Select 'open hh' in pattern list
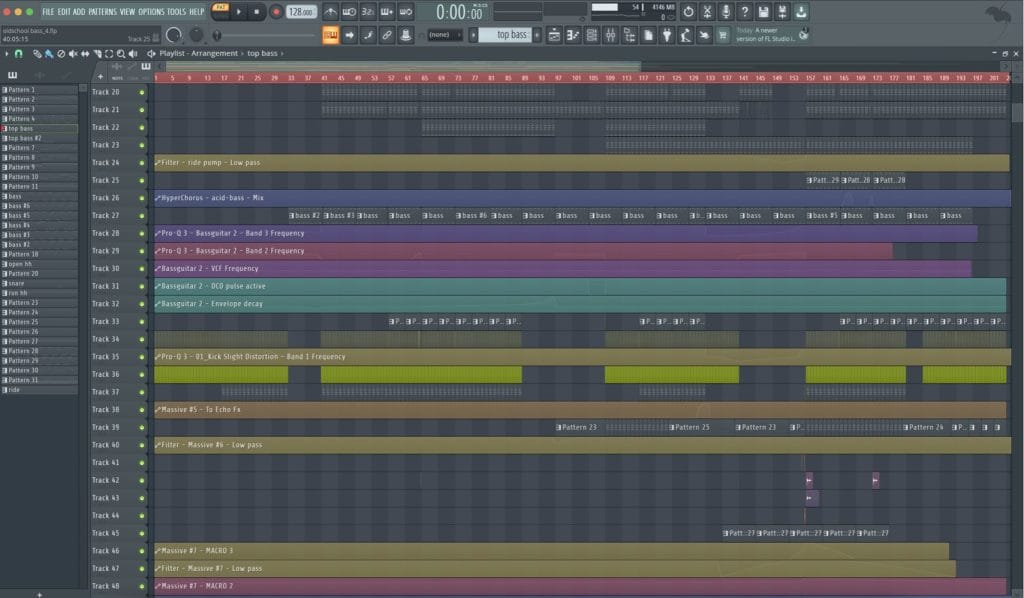The height and width of the screenshot is (598, 1024). (39, 264)
